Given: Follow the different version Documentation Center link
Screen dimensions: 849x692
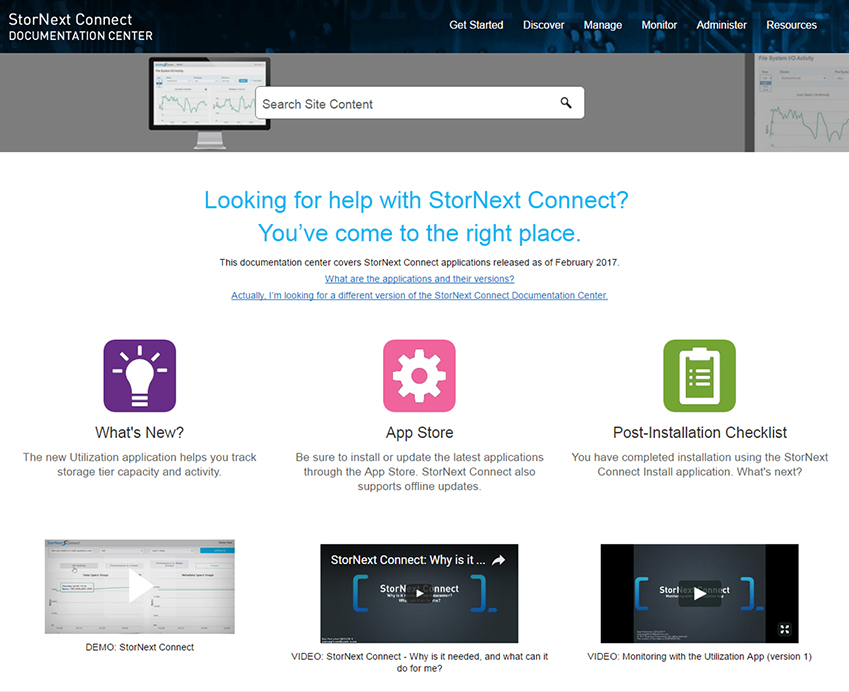Looking at the screenshot, I should click(x=420, y=295).
